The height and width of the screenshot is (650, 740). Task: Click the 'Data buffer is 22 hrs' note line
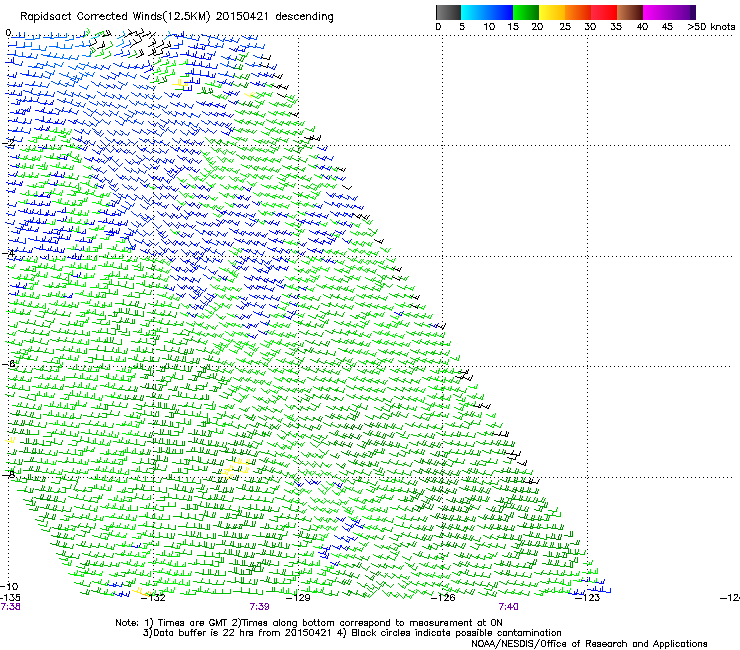click(x=352, y=633)
